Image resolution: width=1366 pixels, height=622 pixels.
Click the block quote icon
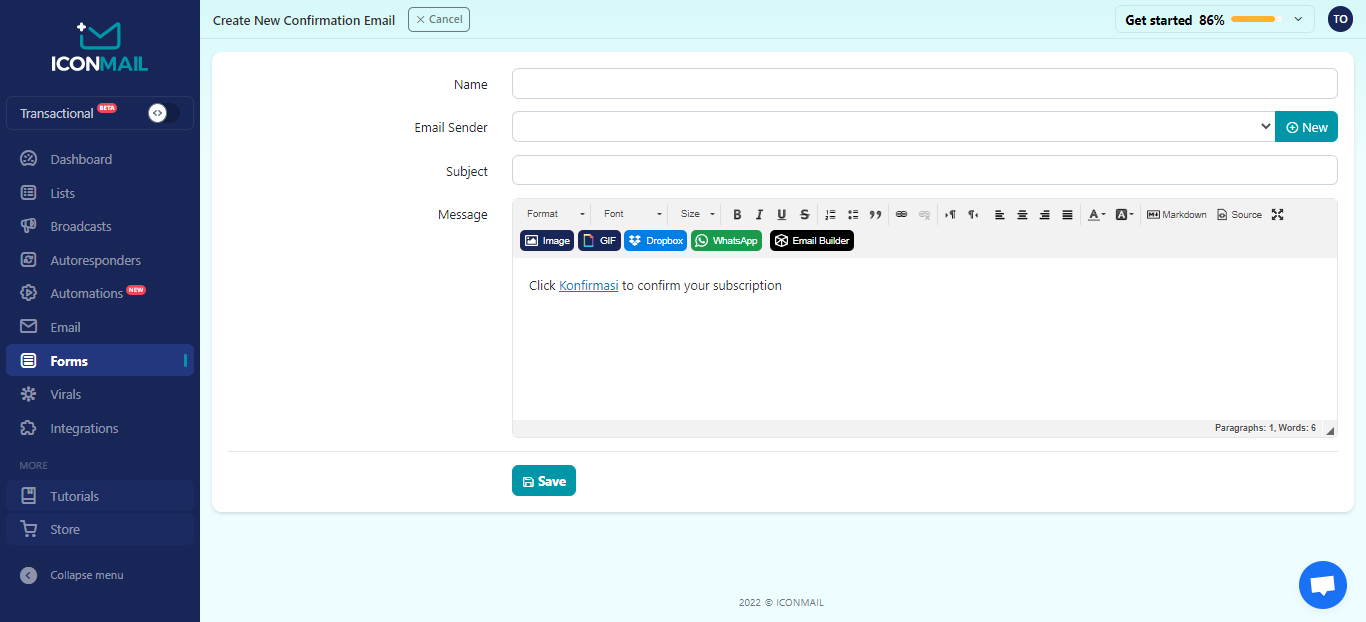click(x=876, y=215)
